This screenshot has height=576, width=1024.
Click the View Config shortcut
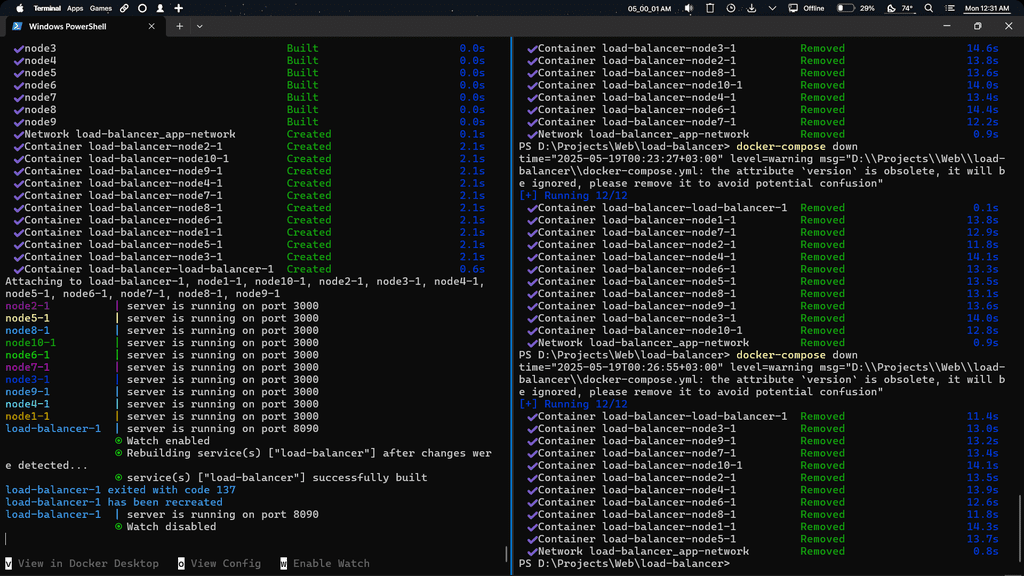[x=219, y=564]
